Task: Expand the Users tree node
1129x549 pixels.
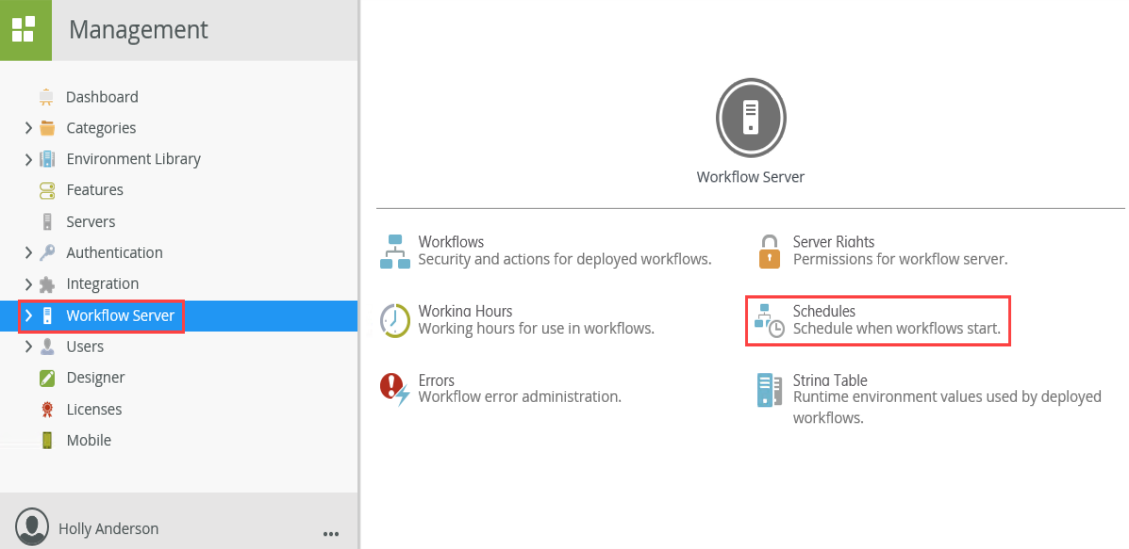Action: pyautogui.click(x=28, y=347)
